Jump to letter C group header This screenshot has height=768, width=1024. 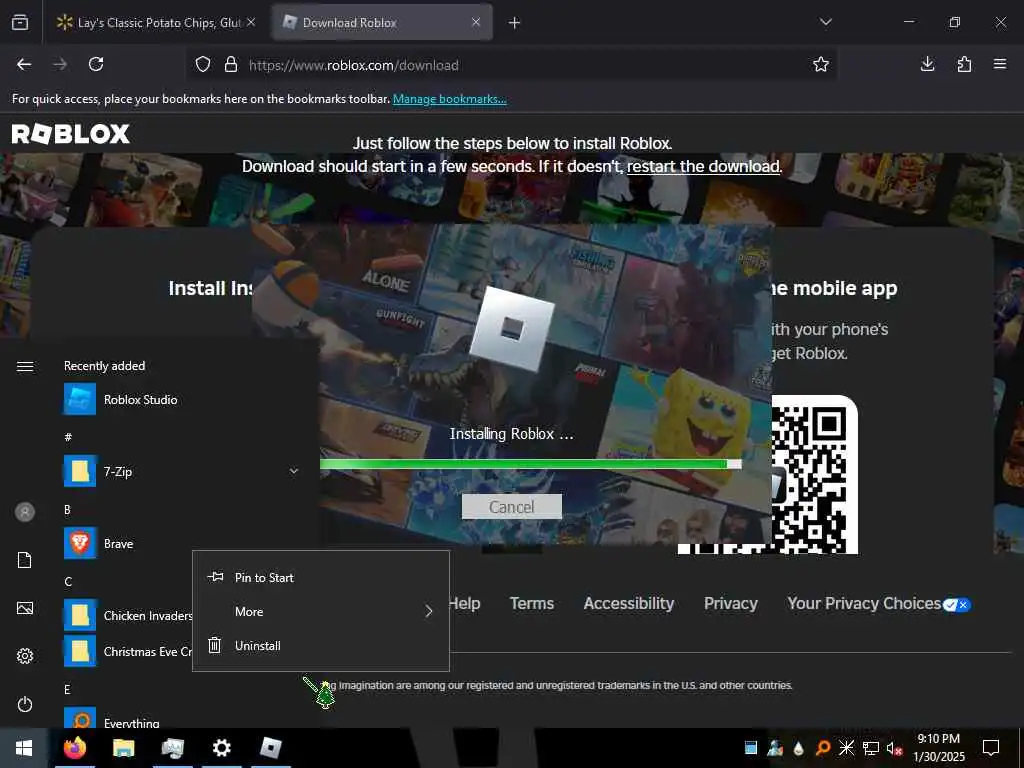point(68,581)
